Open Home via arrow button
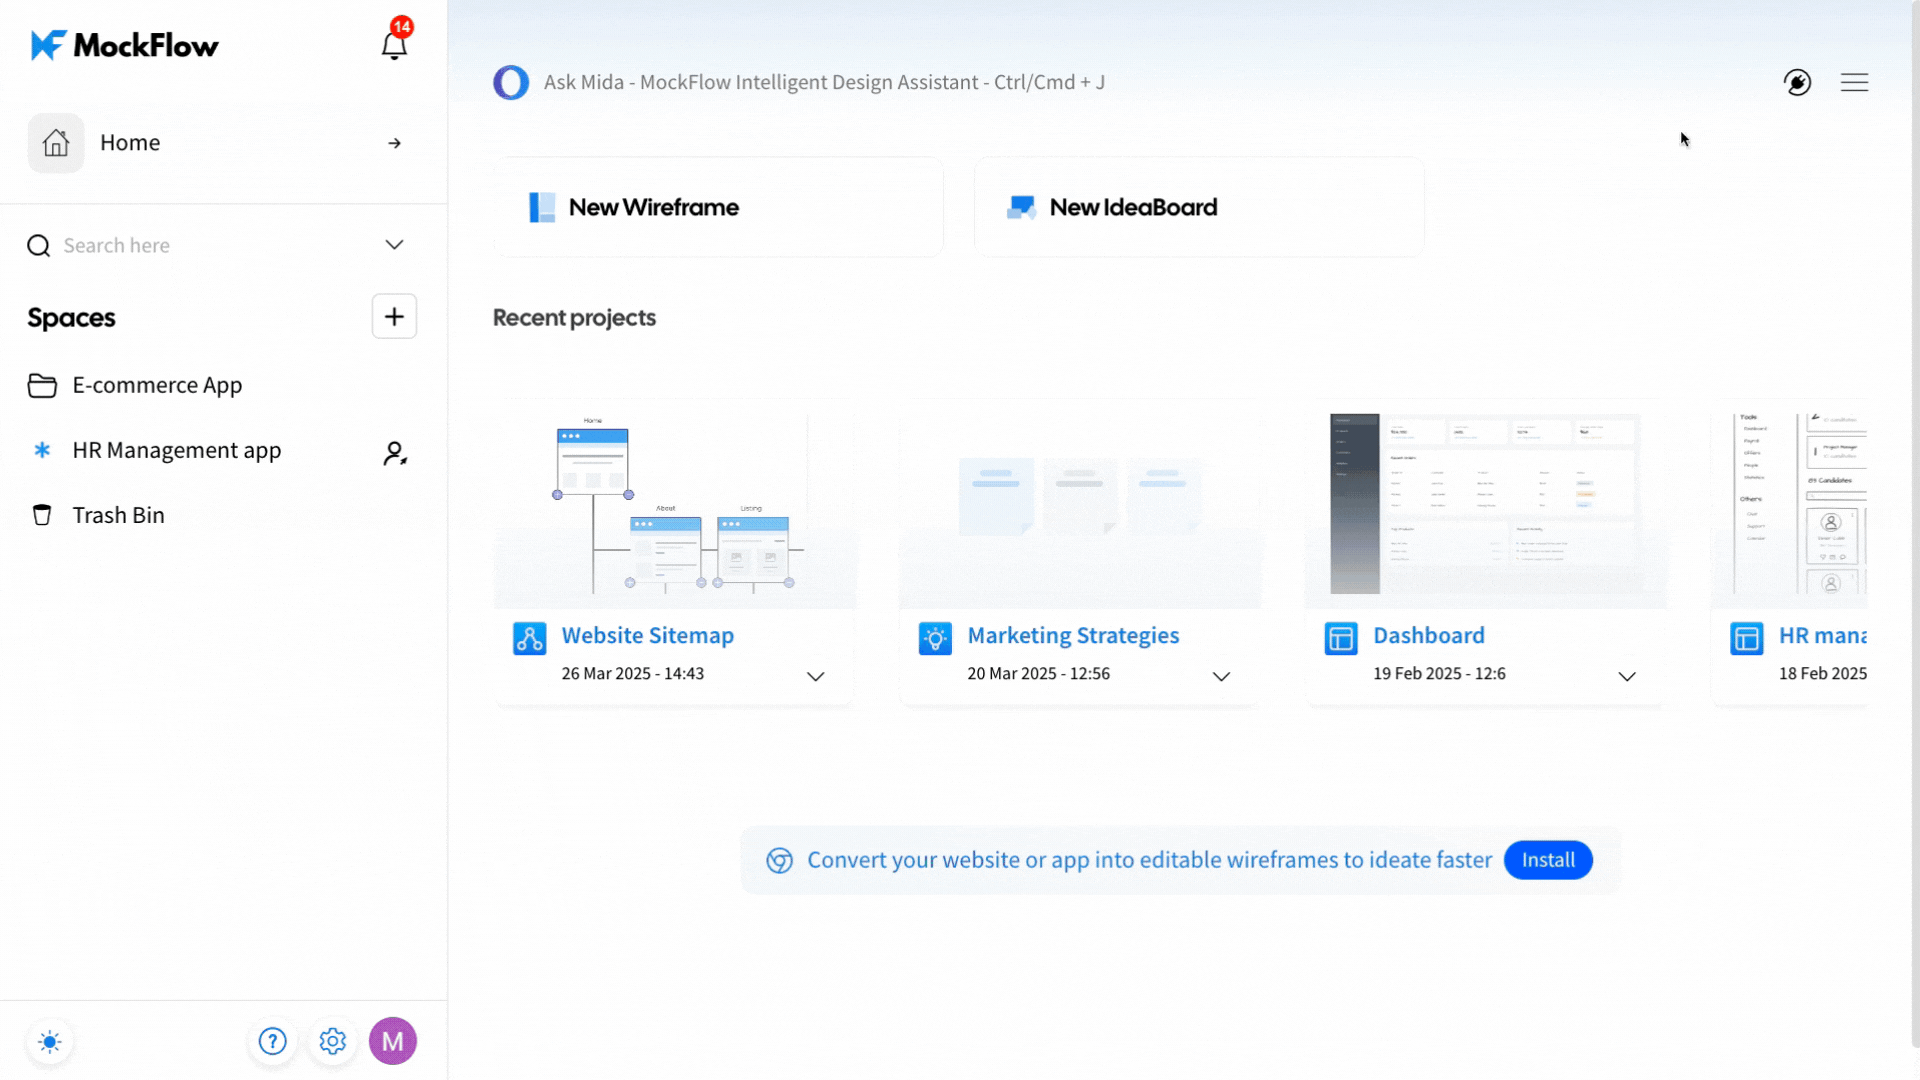The height and width of the screenshot is (1080, 1920). click(x=394, y=143)
